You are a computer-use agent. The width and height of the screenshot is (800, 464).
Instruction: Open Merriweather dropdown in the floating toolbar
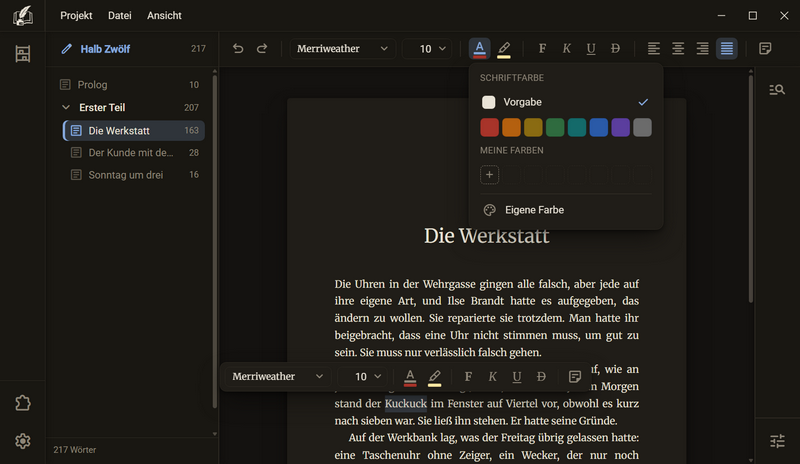click(x=278, y=376)
